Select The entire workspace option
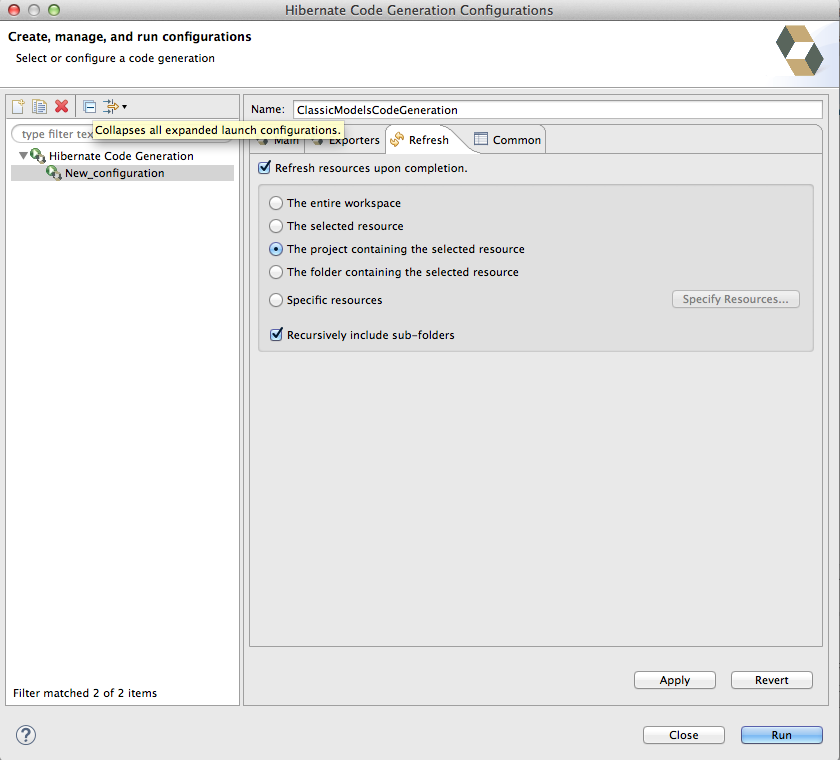Viewport: 840px width, 760px height. click(x=276, y=203)
